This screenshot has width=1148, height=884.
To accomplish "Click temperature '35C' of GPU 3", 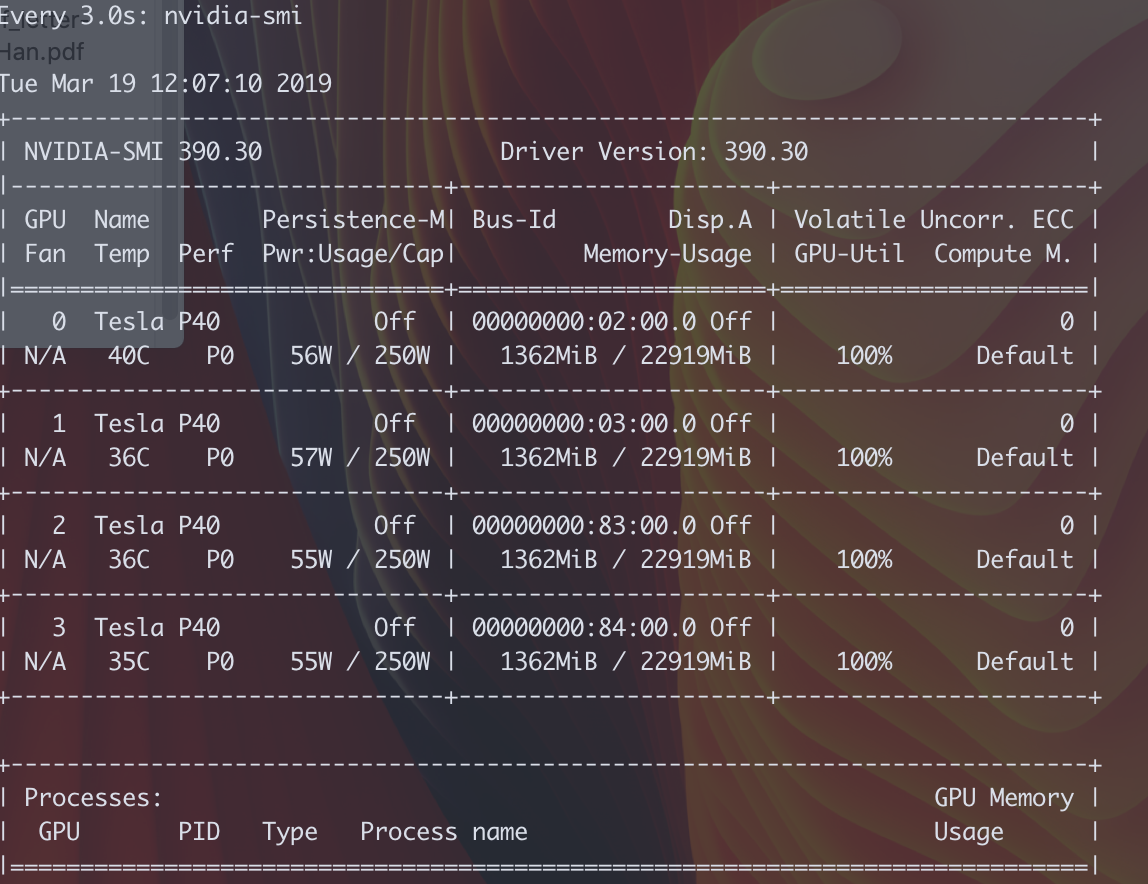I will (x=129, y=662).
